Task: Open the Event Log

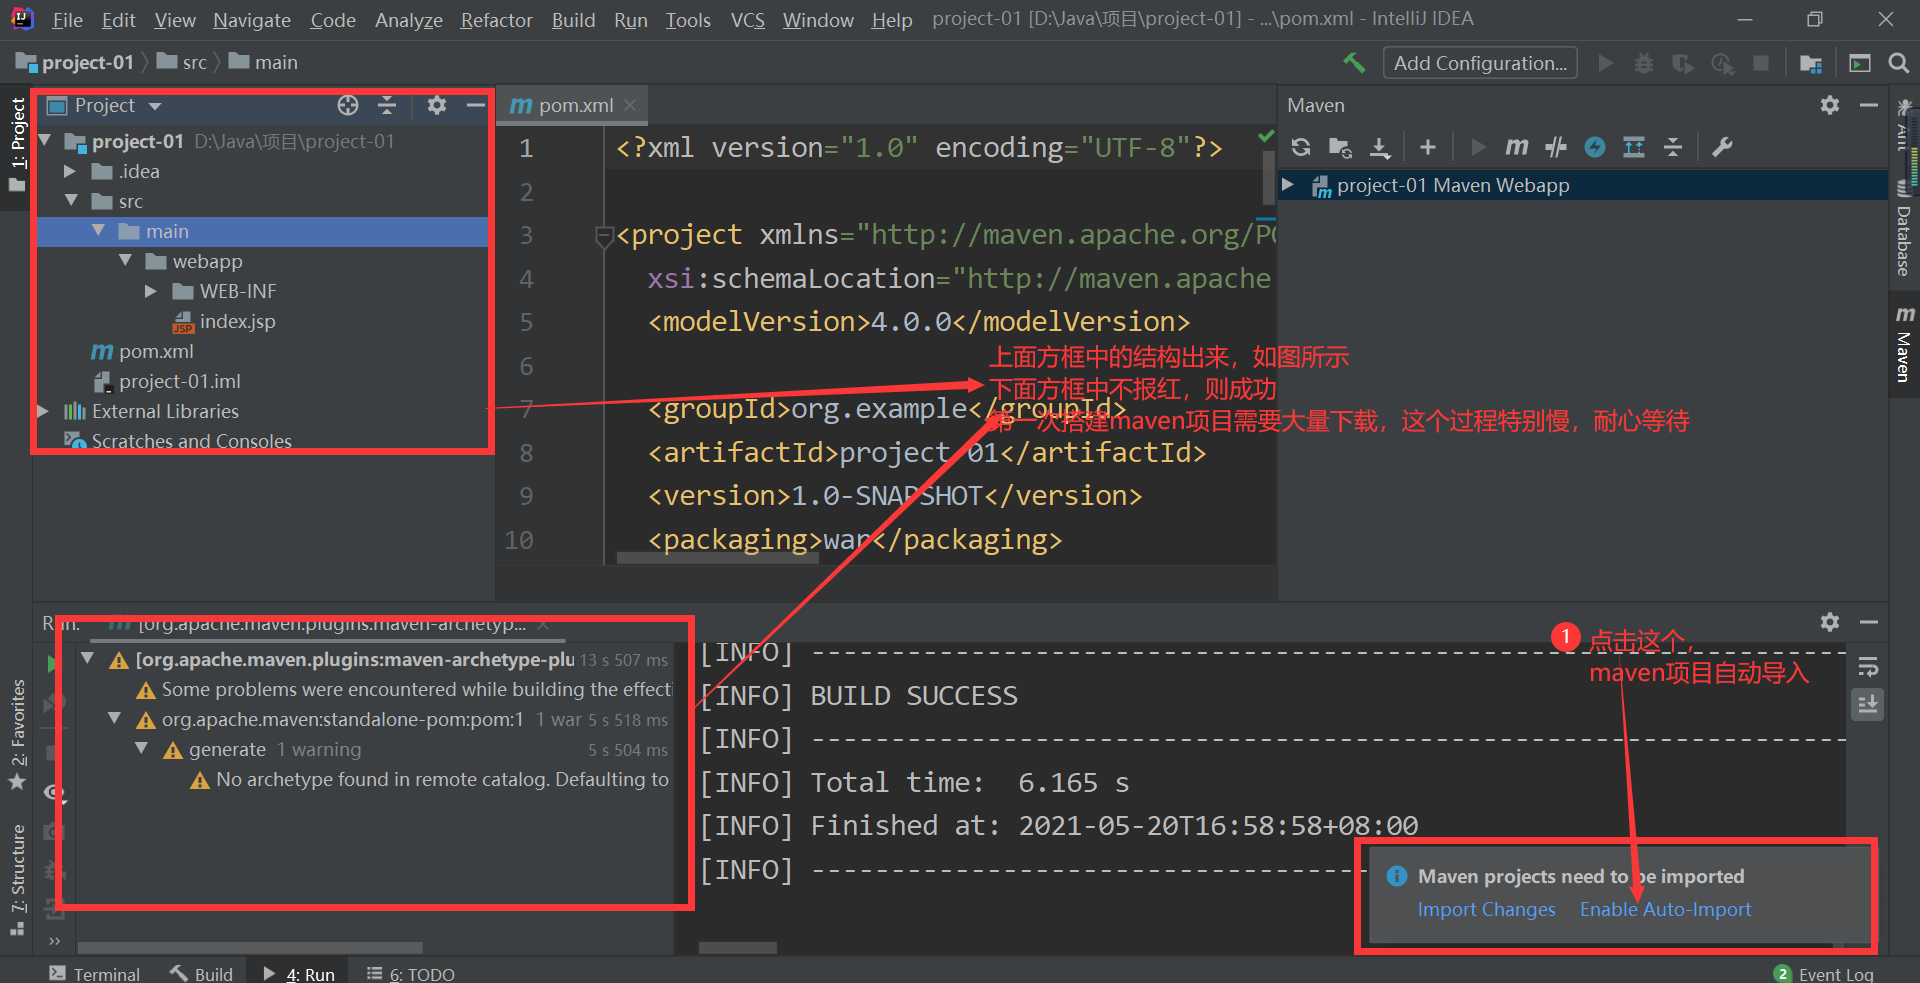Action: [1824, 973]
